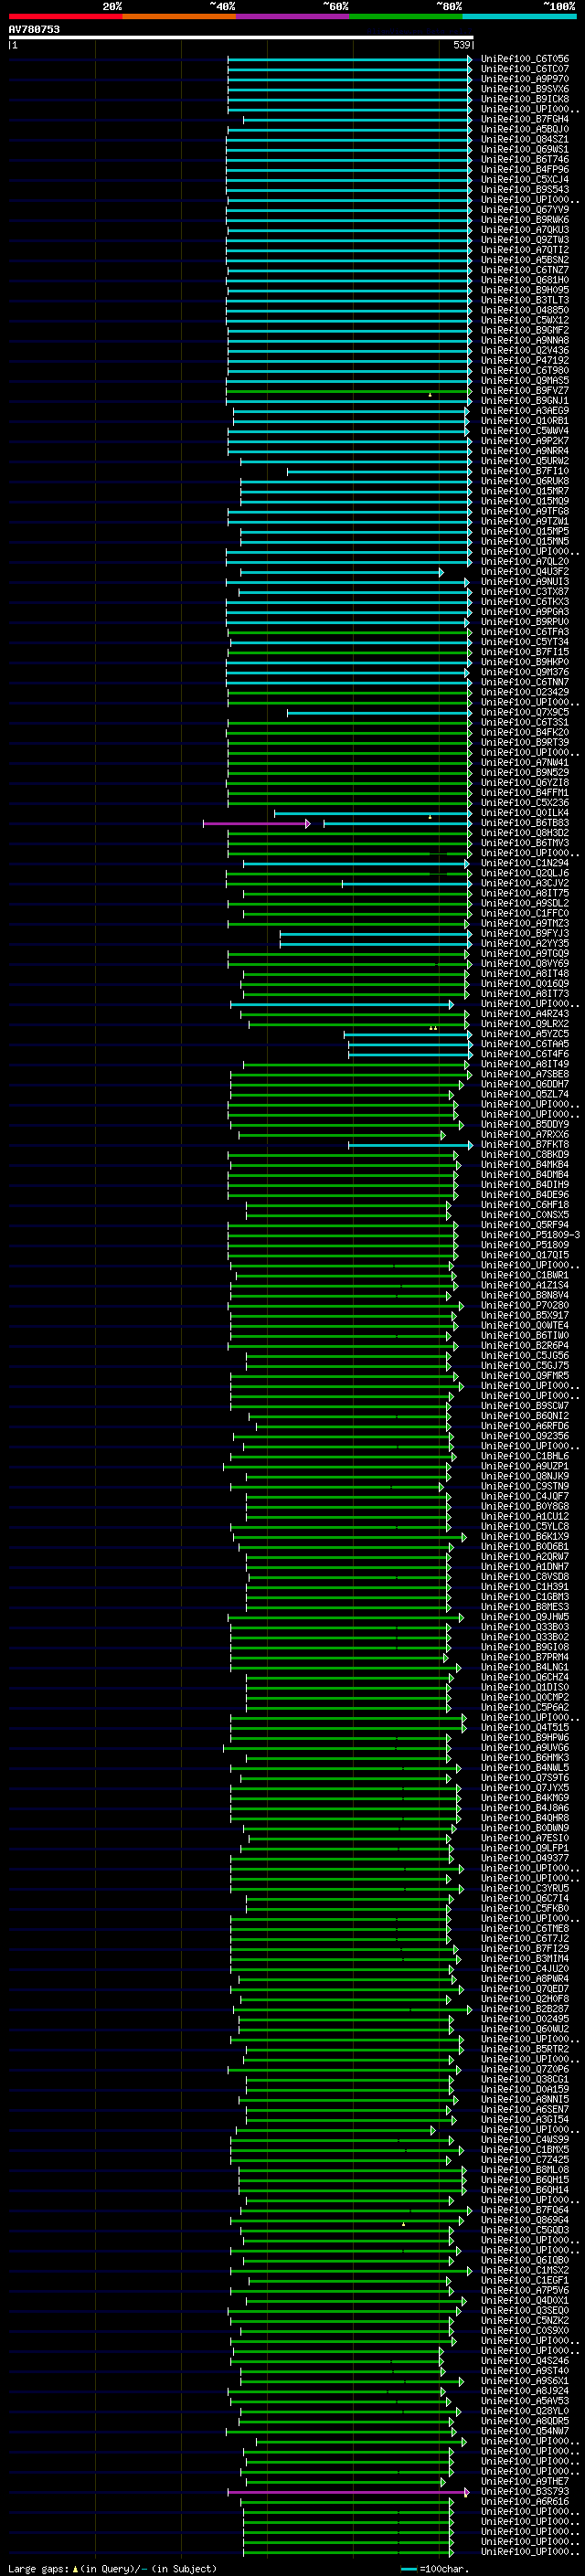This screenshot has height=2576, width=585.
Task: Select the UniRef100_B7FGH4 label
Action: click(524, 119)
